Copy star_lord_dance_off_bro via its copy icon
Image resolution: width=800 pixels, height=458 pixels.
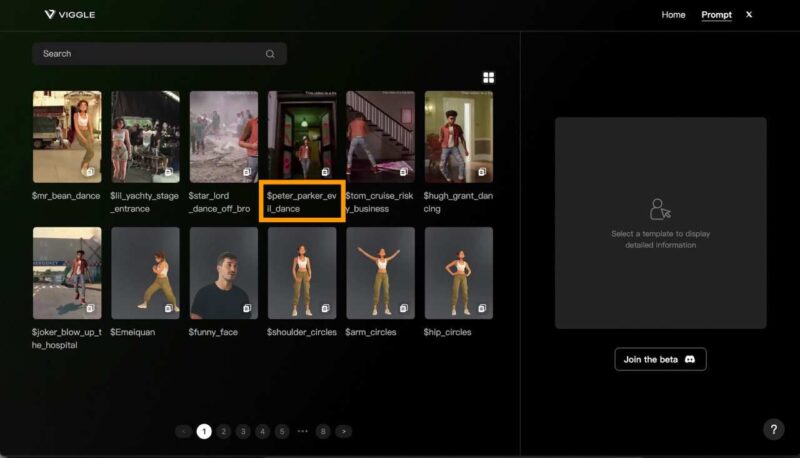click(247, 172)
